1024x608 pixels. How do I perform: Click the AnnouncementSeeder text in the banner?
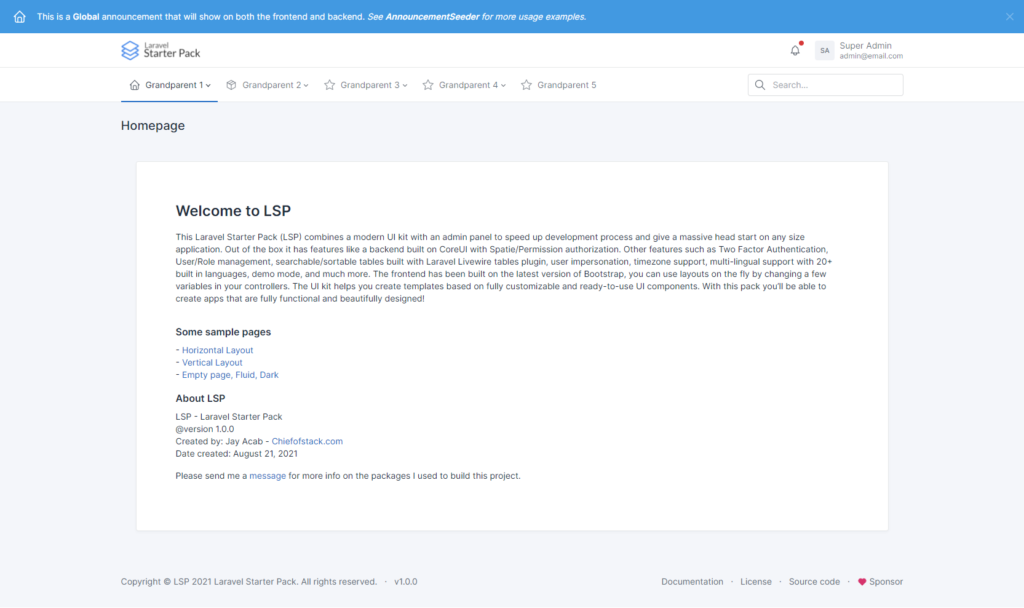coord(432,17)
